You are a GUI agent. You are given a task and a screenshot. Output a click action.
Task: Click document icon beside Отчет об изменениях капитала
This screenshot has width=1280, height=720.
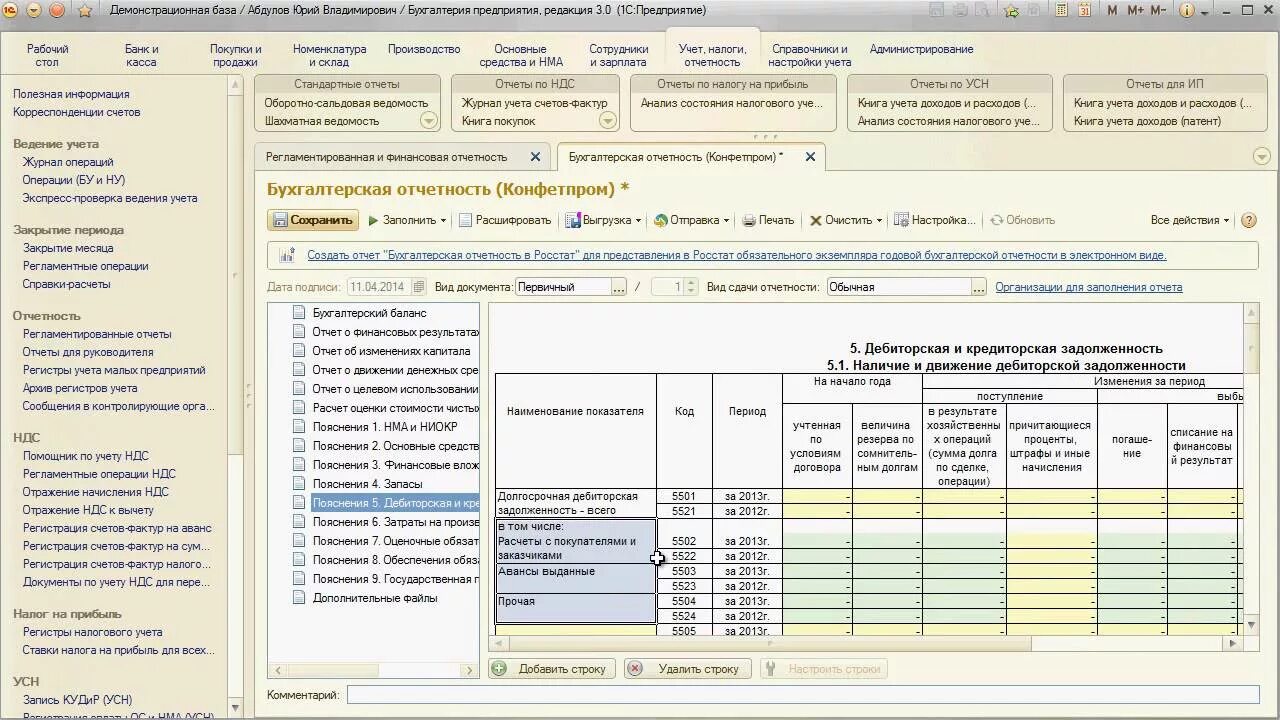(298, 351)
